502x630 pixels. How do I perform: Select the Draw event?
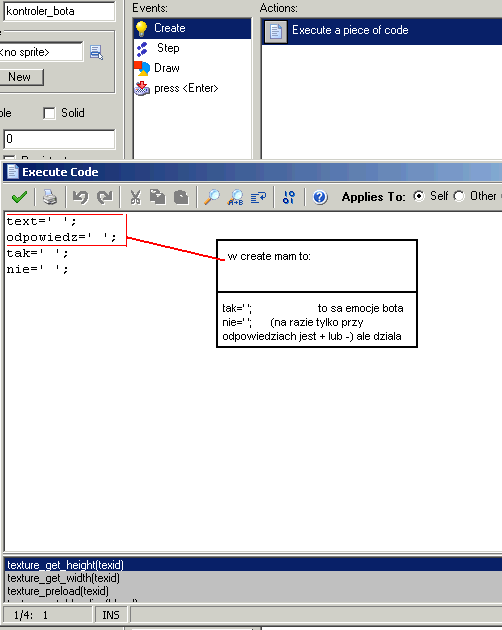tap(193, 68)
